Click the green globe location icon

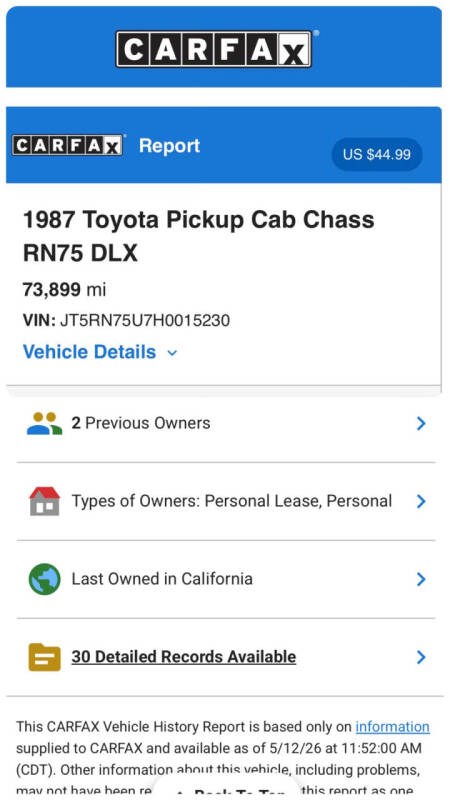44,579
